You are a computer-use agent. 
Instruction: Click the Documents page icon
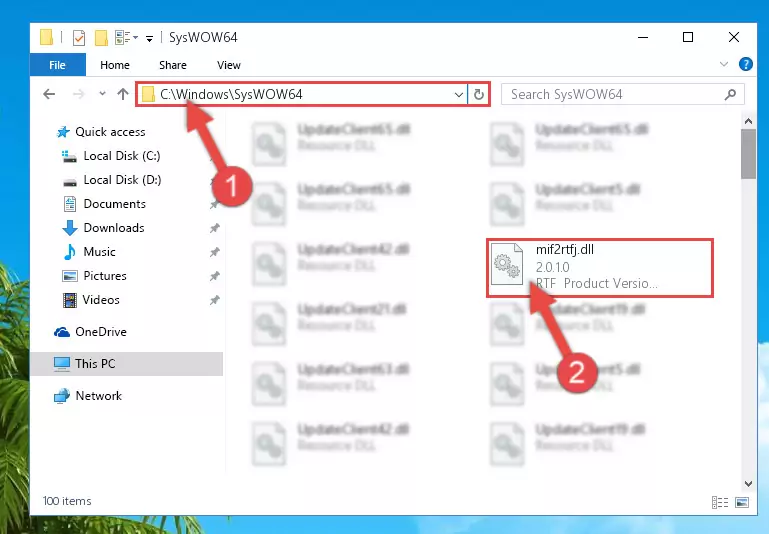70,204
